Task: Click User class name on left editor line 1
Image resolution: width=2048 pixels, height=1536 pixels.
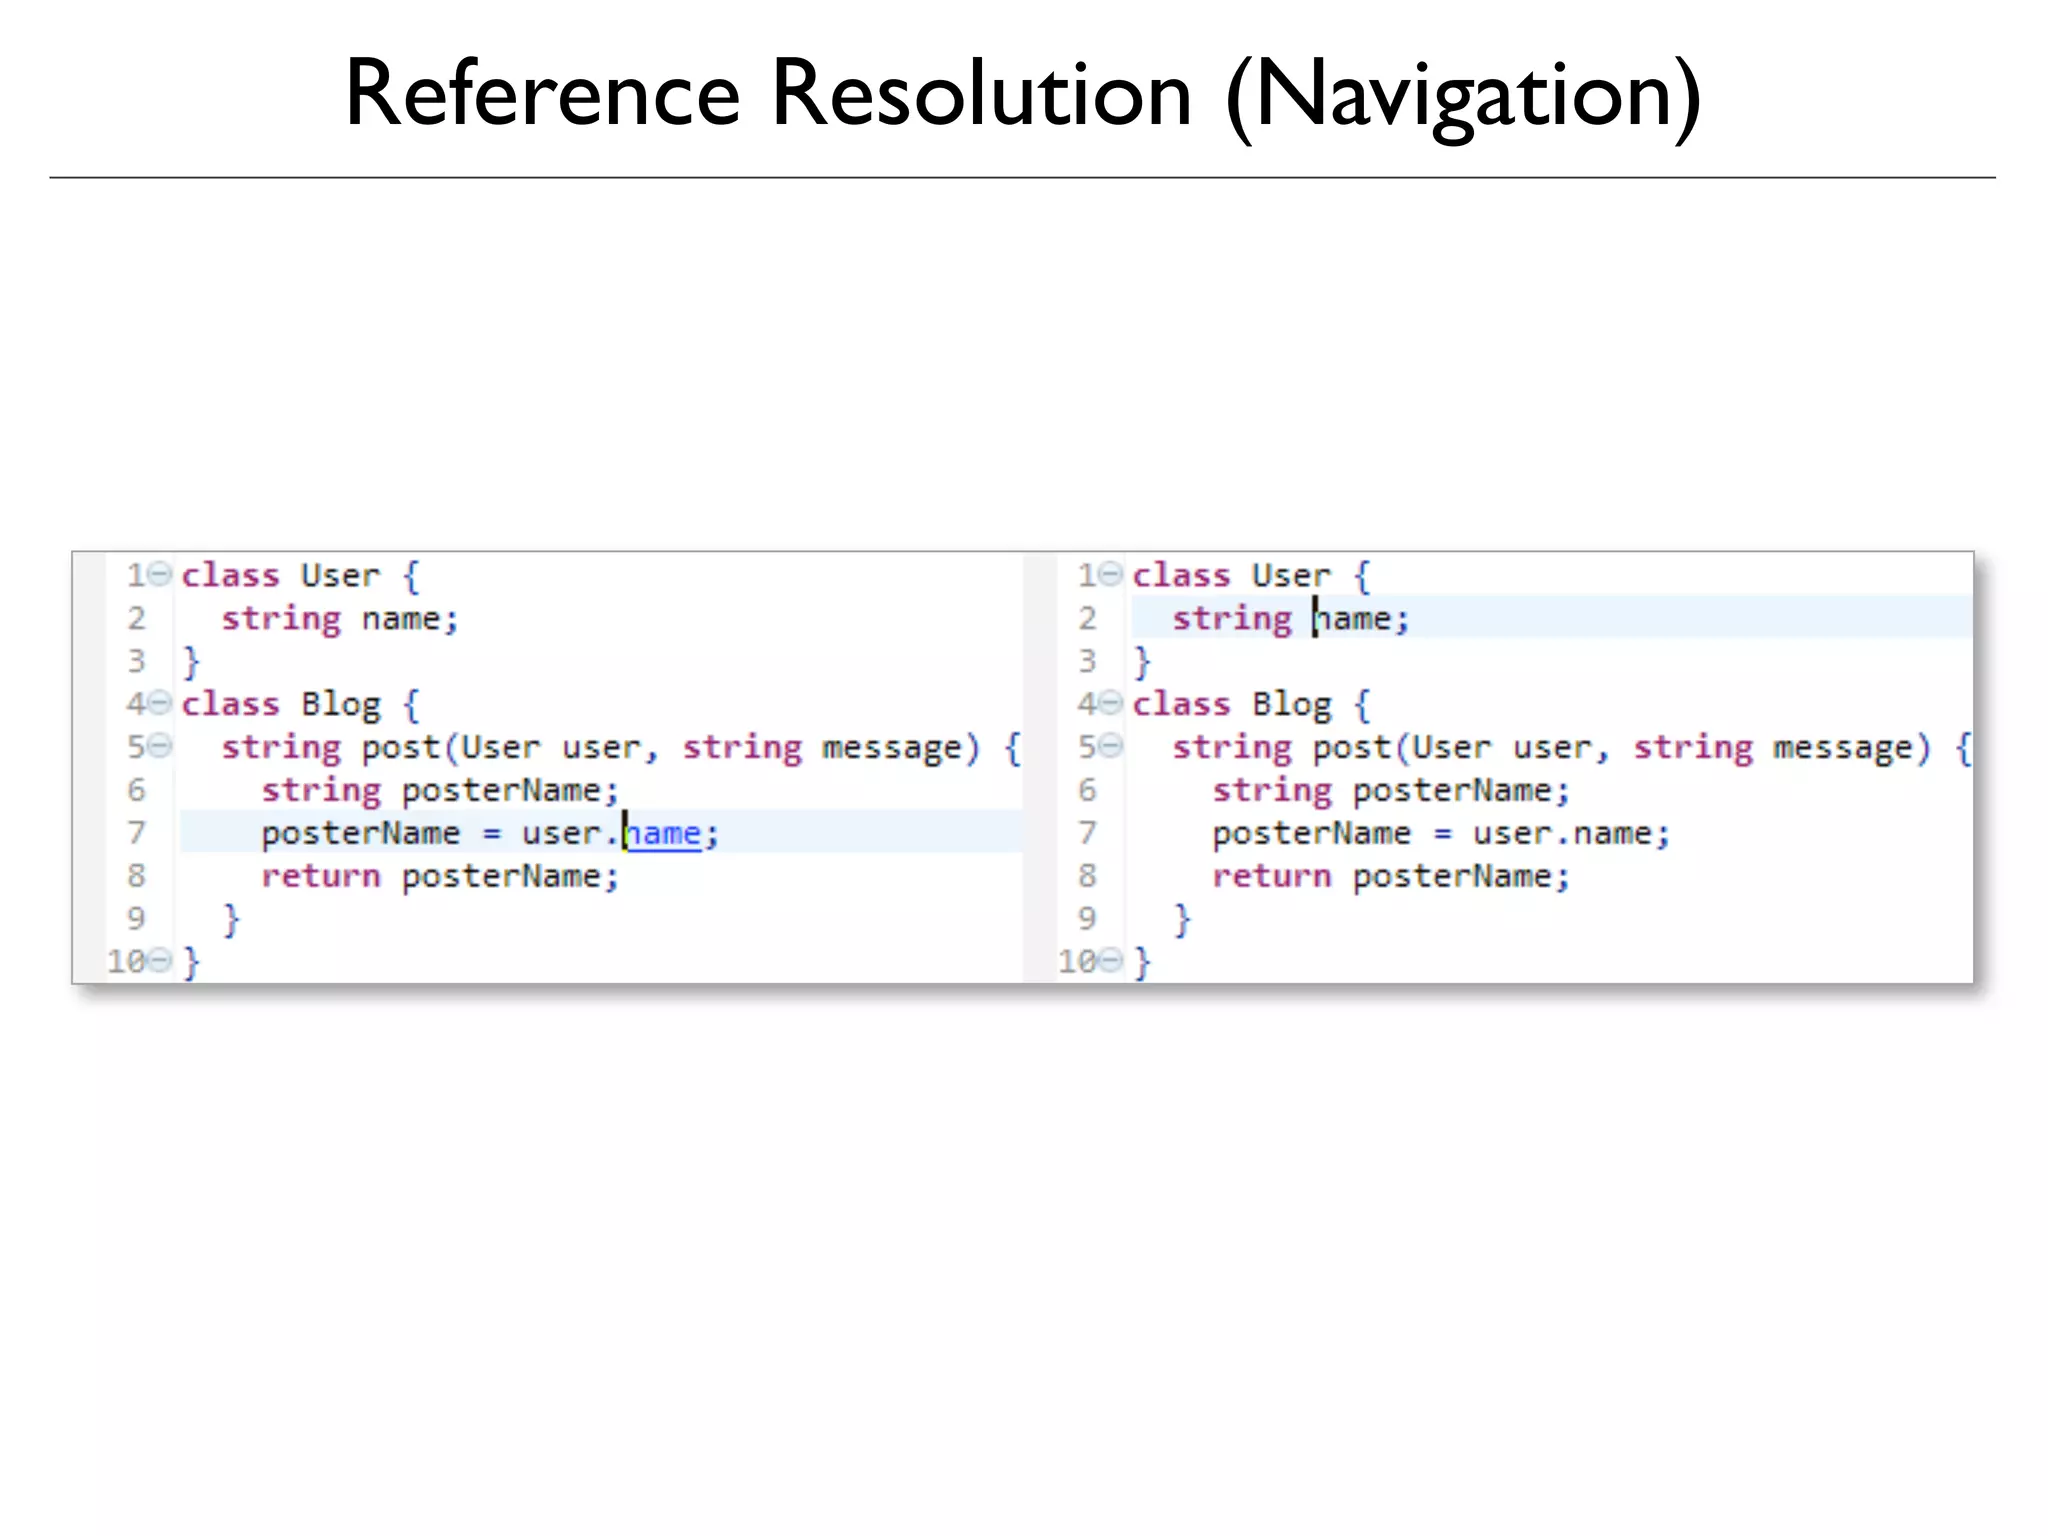Action: [x=340, y=575]
